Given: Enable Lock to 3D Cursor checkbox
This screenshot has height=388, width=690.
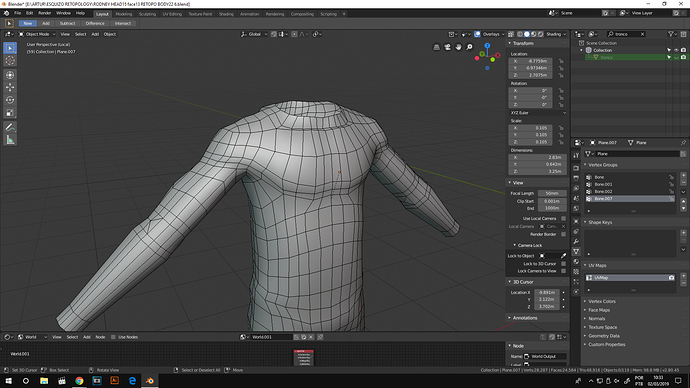Looking at the screenshot, I should click(x=563, y=264).
